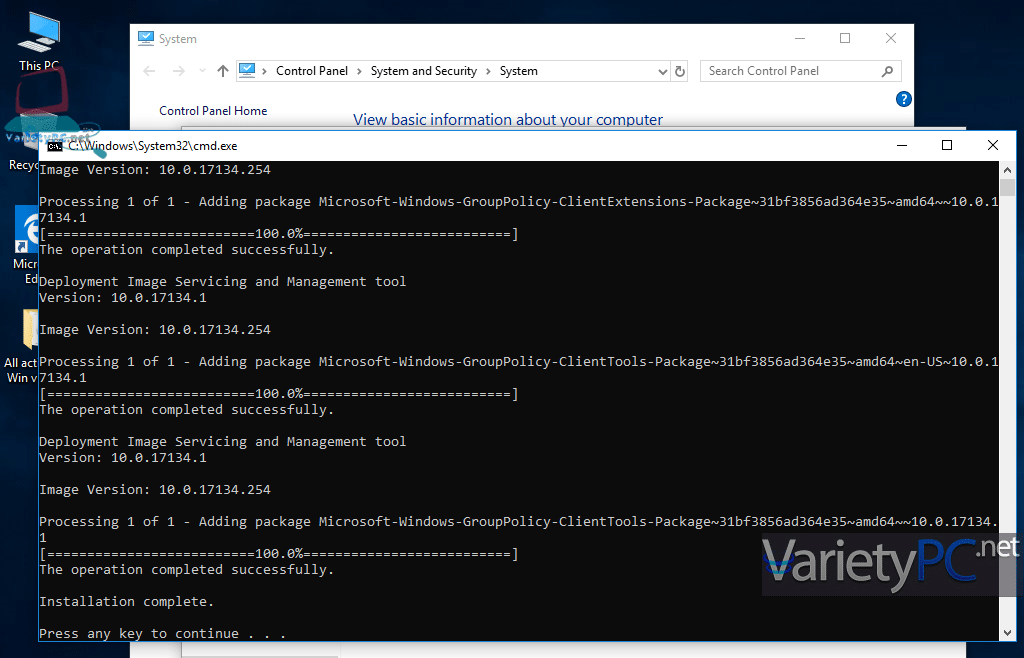Minimize the System window
Image resolution: width=1024 pixels, height=658 pixels.
(800, 39)
